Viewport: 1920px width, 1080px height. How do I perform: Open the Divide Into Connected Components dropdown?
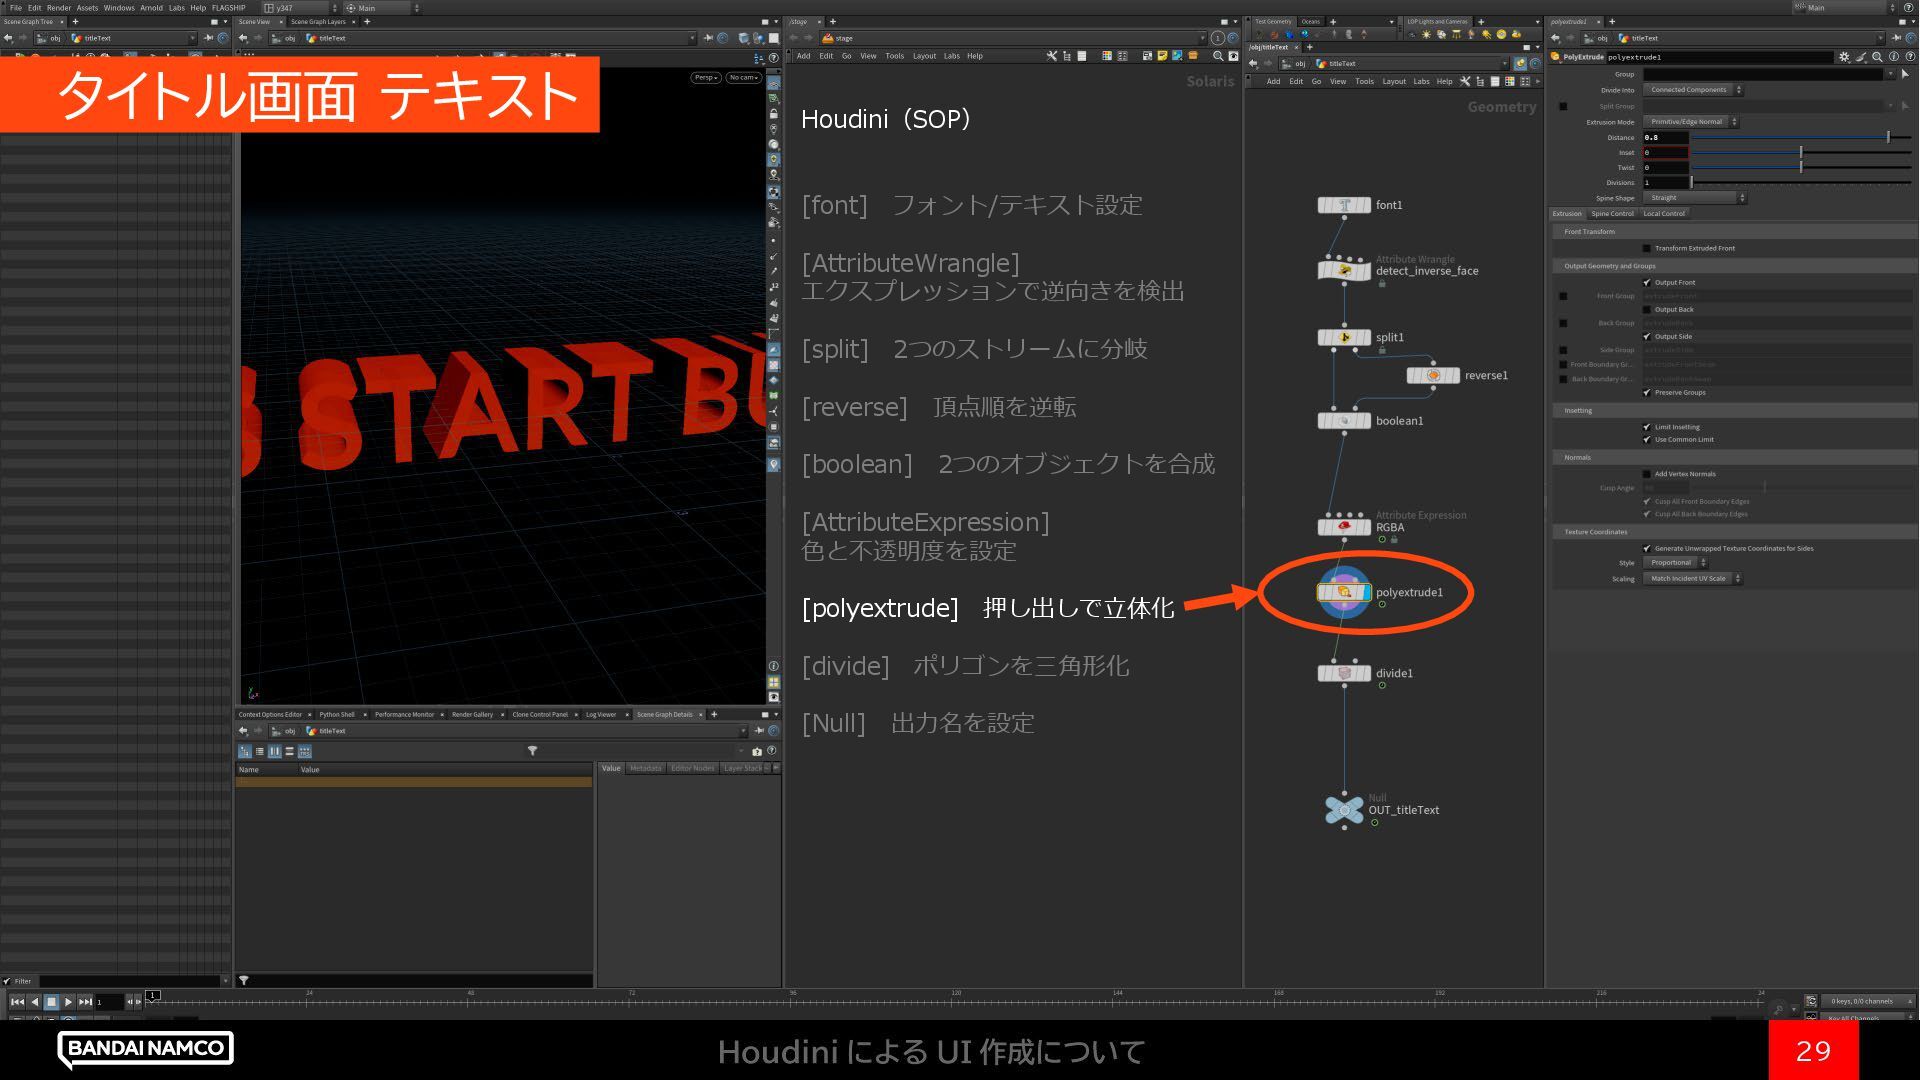[x=1693, y=90]
